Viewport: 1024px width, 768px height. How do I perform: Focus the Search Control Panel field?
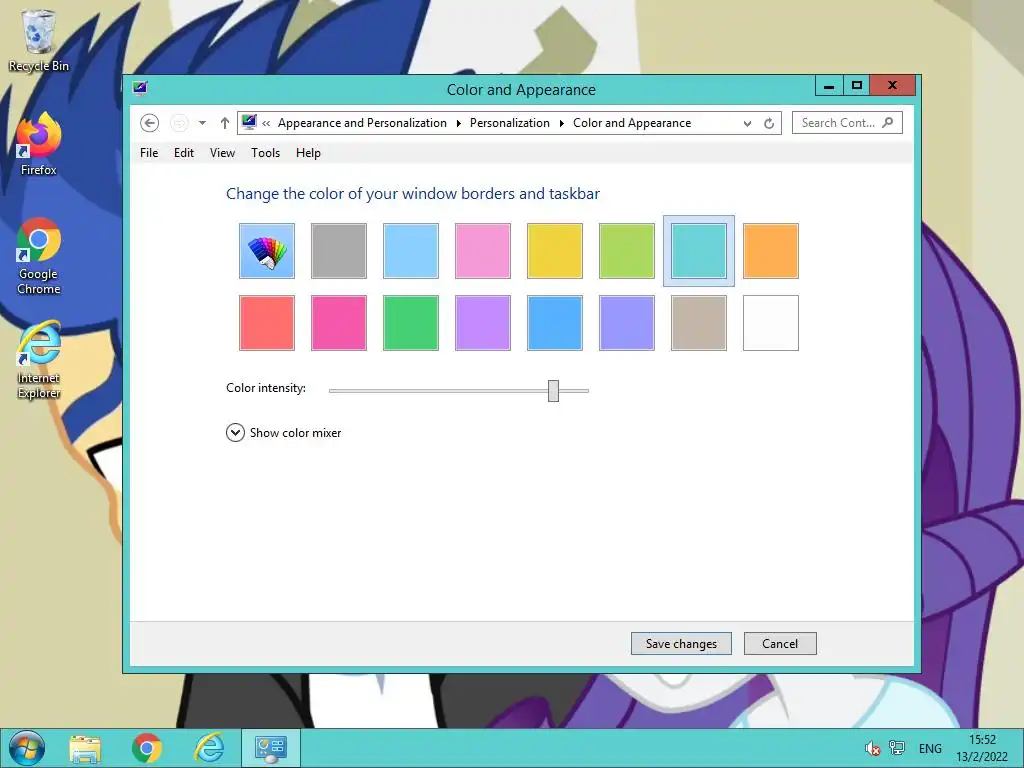[847, 123]
